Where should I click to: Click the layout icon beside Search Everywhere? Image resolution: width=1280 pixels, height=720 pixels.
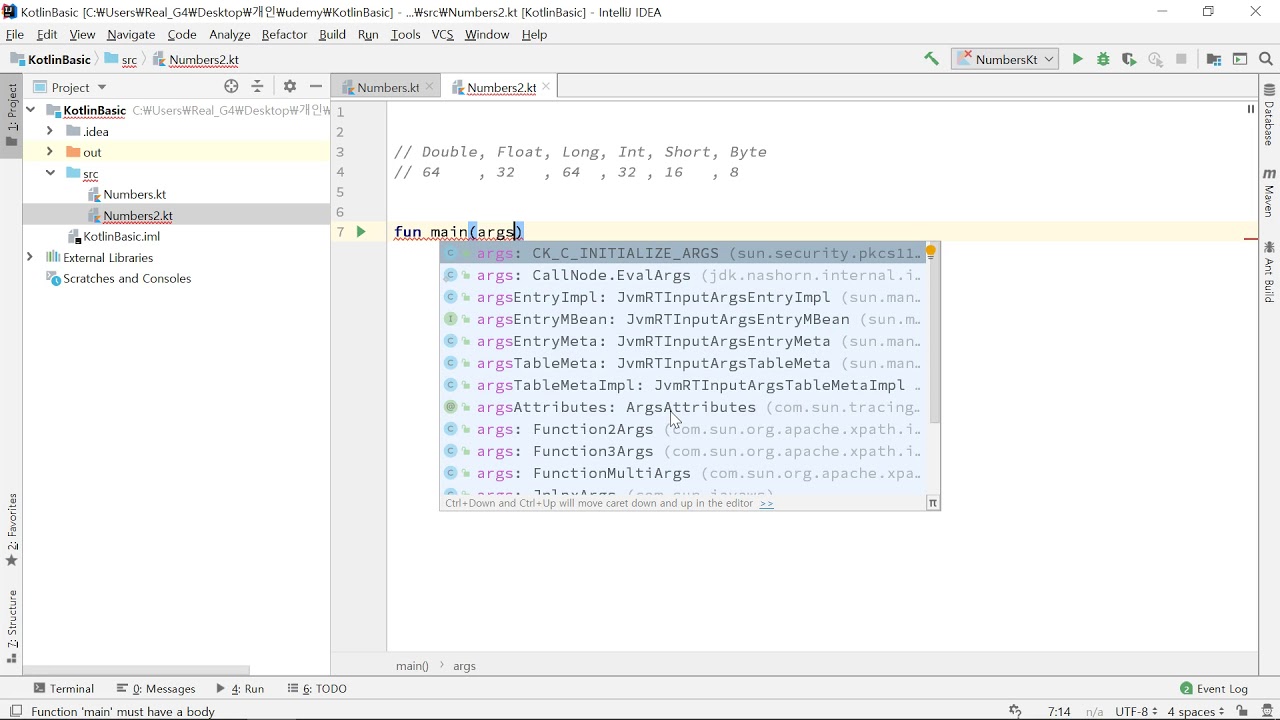click(1241, 60)
